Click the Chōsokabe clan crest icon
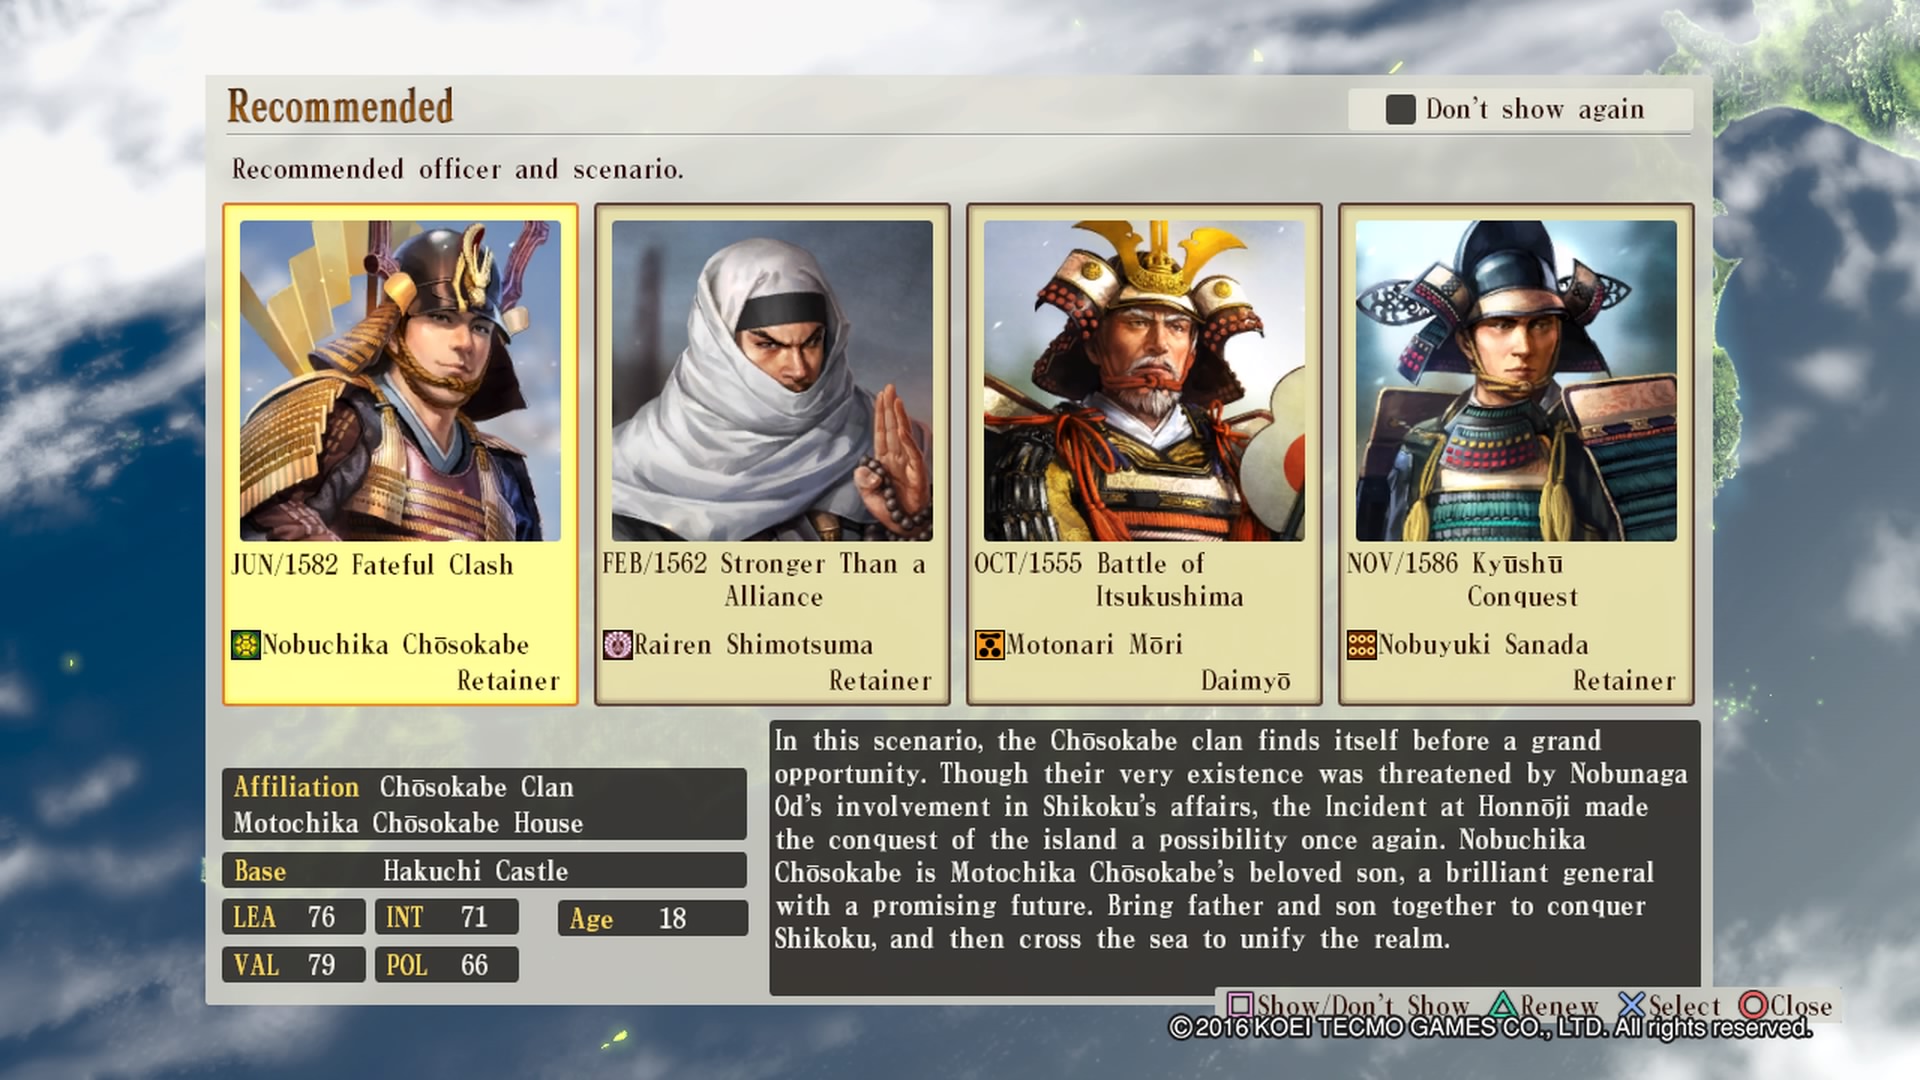Screen dimensions: 1920x1080 245,645
